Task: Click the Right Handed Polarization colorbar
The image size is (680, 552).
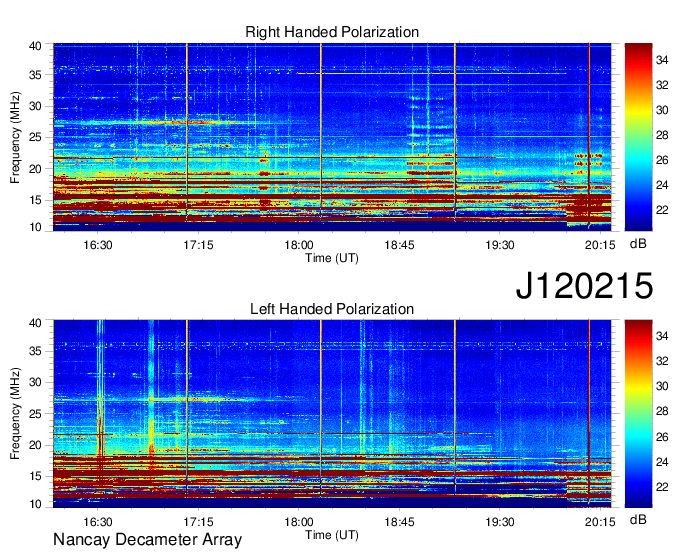Action: click(638, 137)
